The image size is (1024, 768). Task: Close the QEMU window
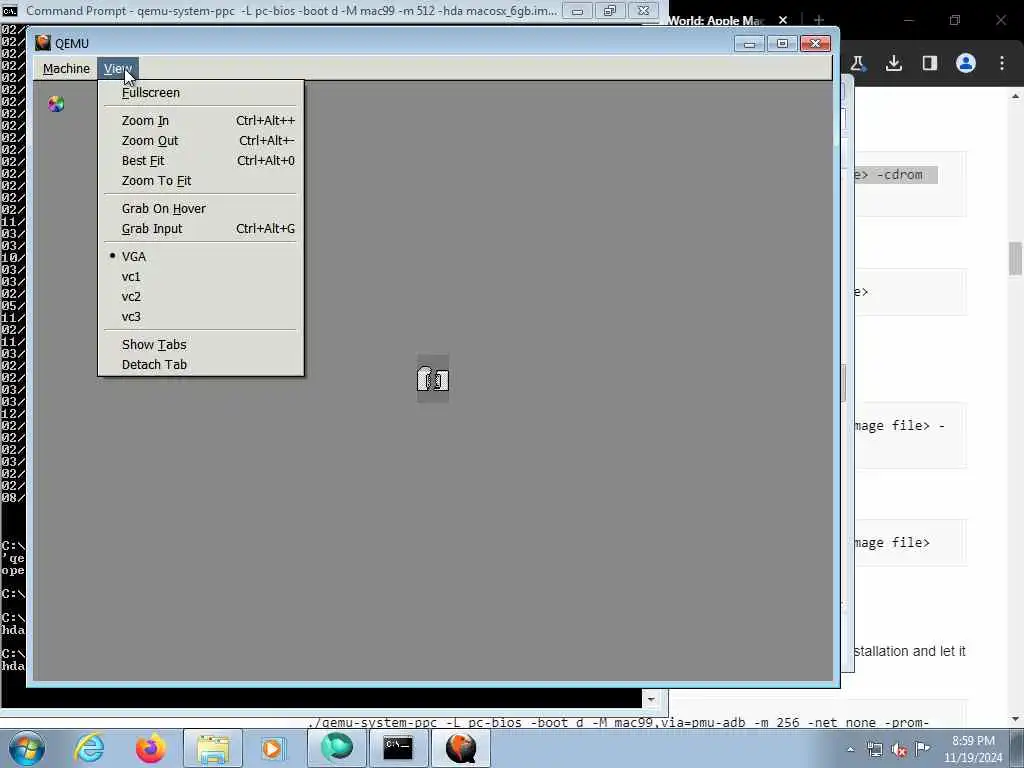pos(816,44)
